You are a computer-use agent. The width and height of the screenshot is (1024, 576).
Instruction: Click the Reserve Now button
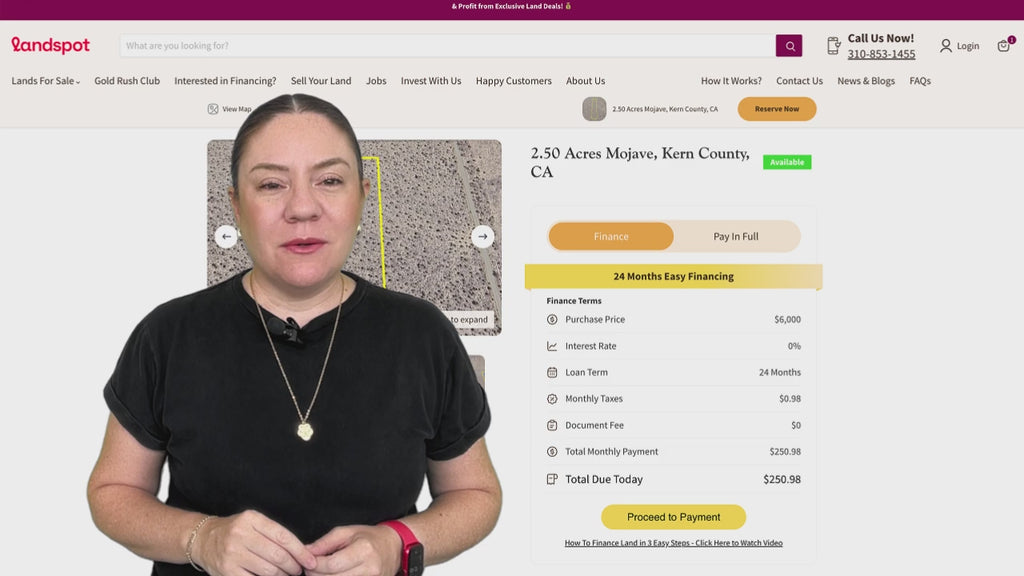point(776,109)
